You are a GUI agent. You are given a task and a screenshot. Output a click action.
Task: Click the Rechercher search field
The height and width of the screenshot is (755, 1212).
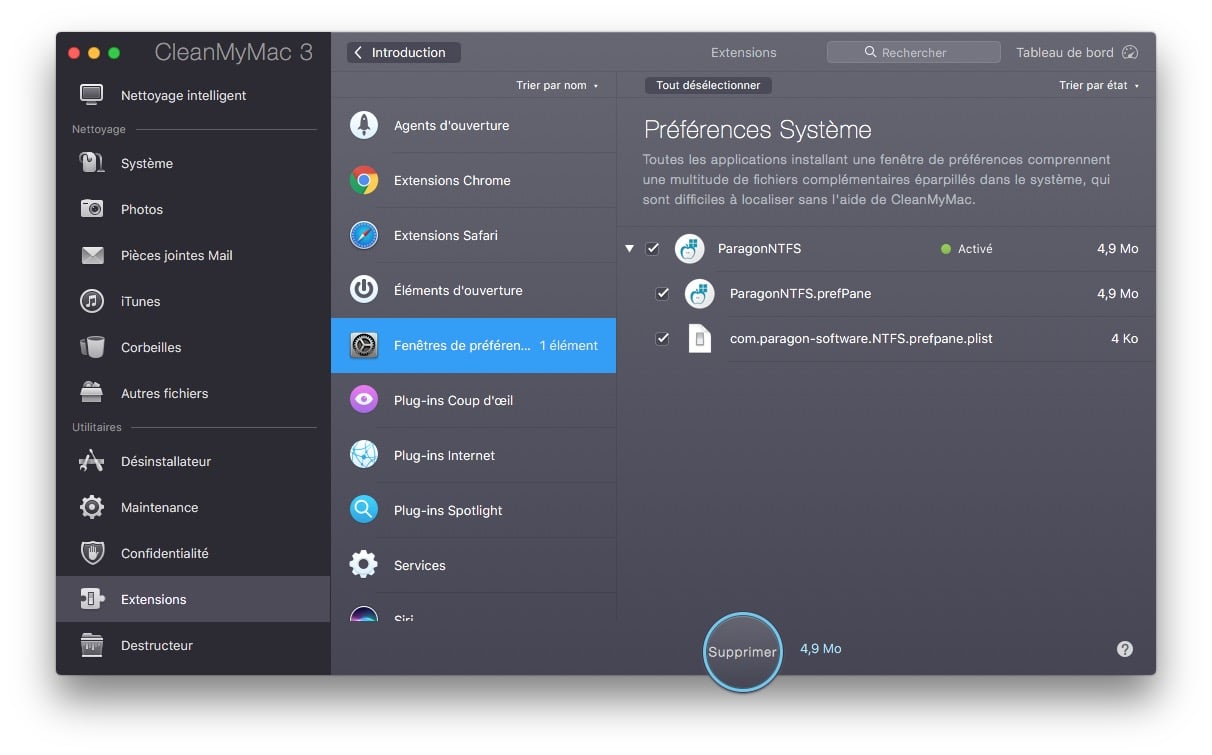pos(914,52)
